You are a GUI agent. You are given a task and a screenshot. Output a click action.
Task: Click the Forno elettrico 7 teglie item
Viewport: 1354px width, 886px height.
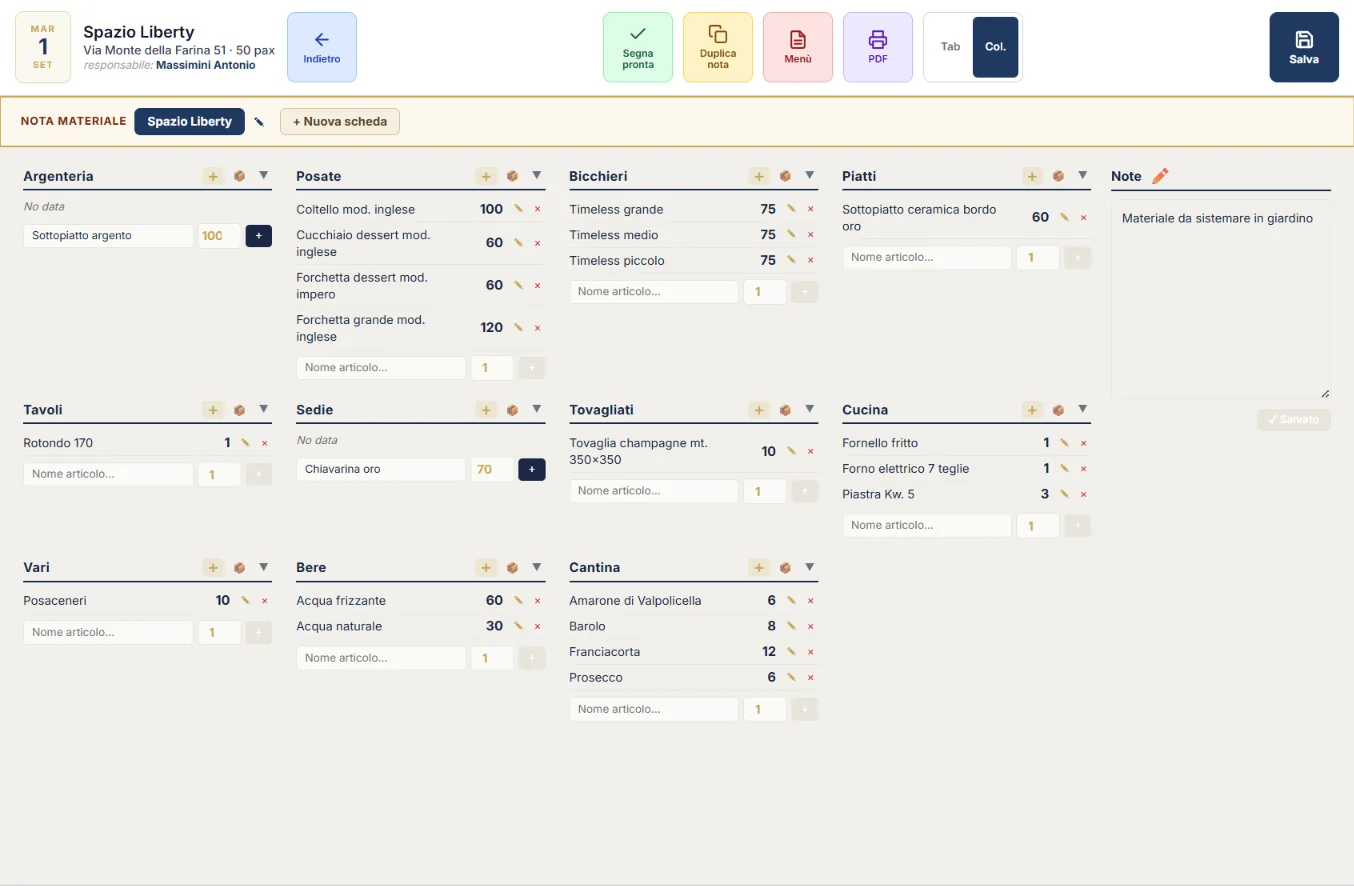tap(906, 469)
